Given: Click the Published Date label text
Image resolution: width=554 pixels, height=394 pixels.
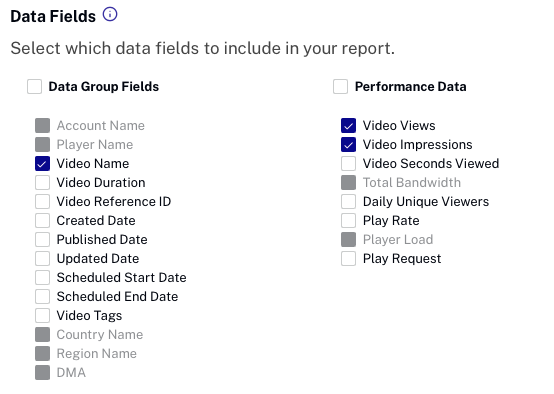Looking at the screenshot, I should (x=102, y=240).
